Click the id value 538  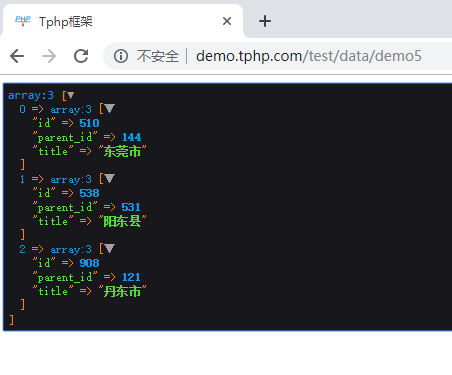coord(89,193)
